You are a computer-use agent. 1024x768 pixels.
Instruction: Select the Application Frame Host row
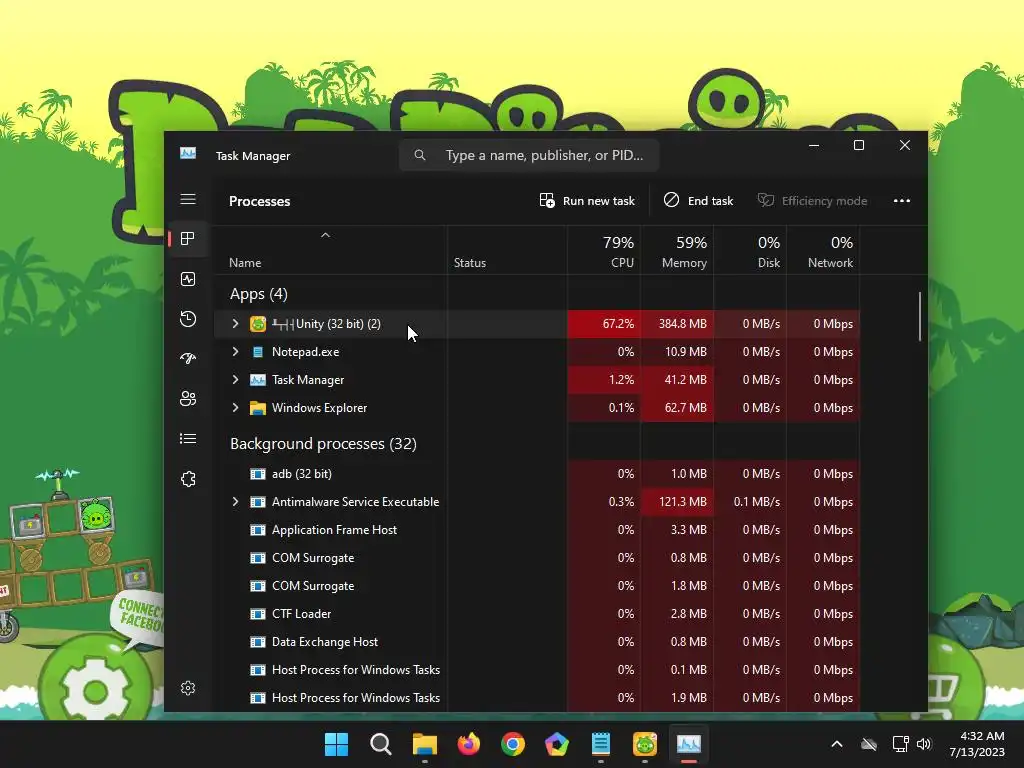pyautogui.click(x=537, y=530)
